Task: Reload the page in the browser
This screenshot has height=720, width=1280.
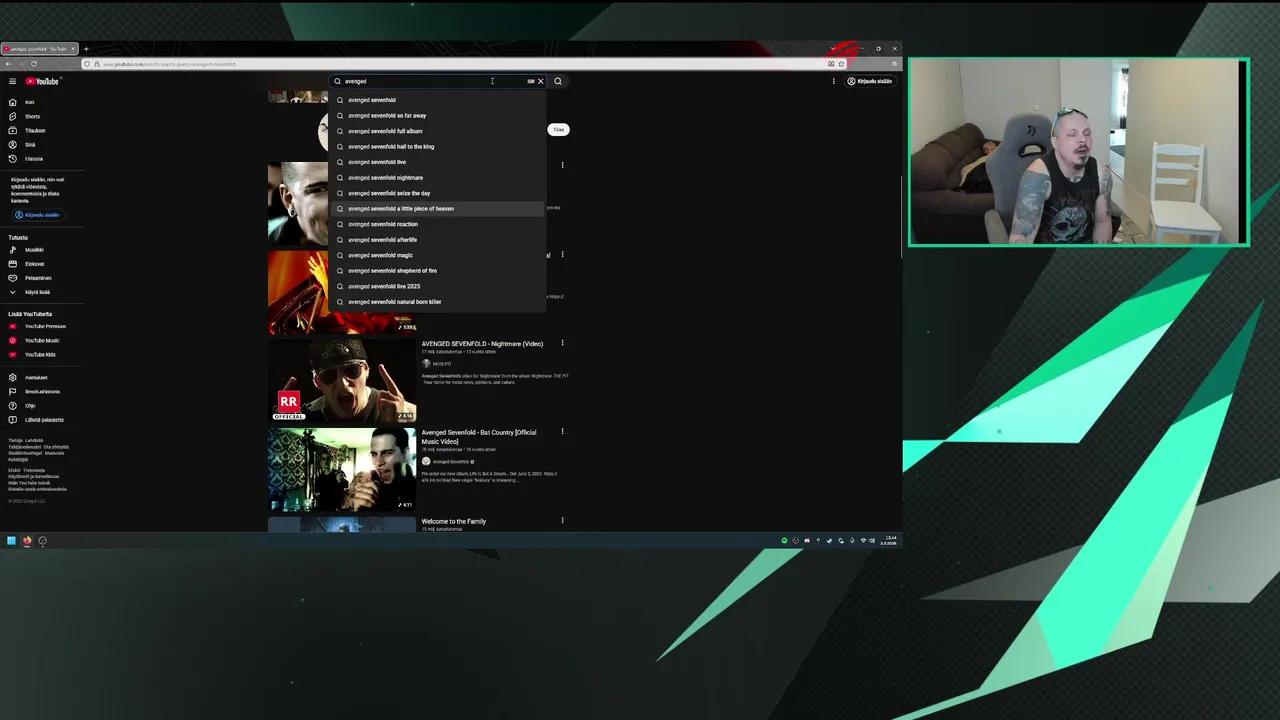Action: (x=33, y=64)
